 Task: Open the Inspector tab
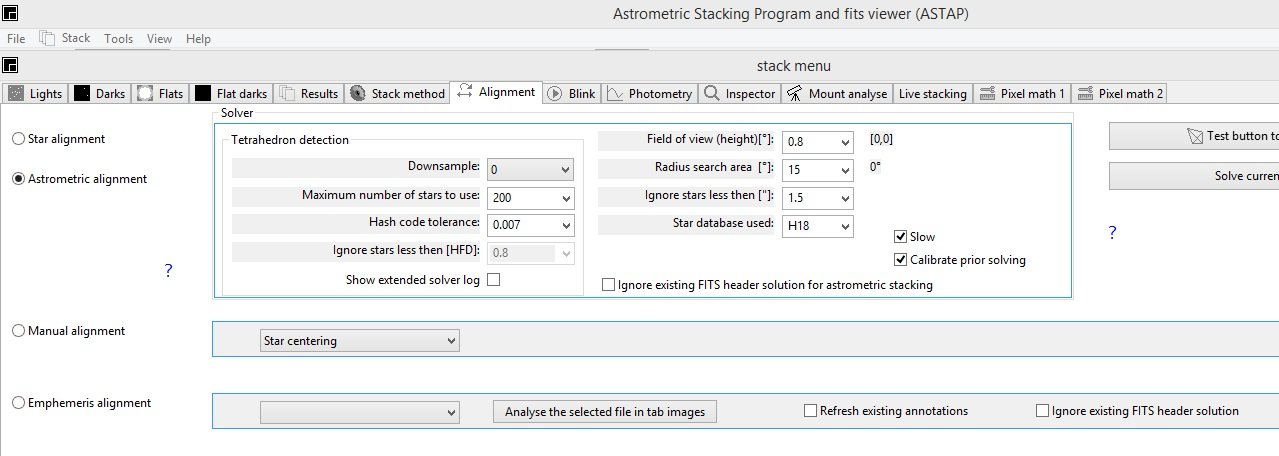tap(740, 93)
